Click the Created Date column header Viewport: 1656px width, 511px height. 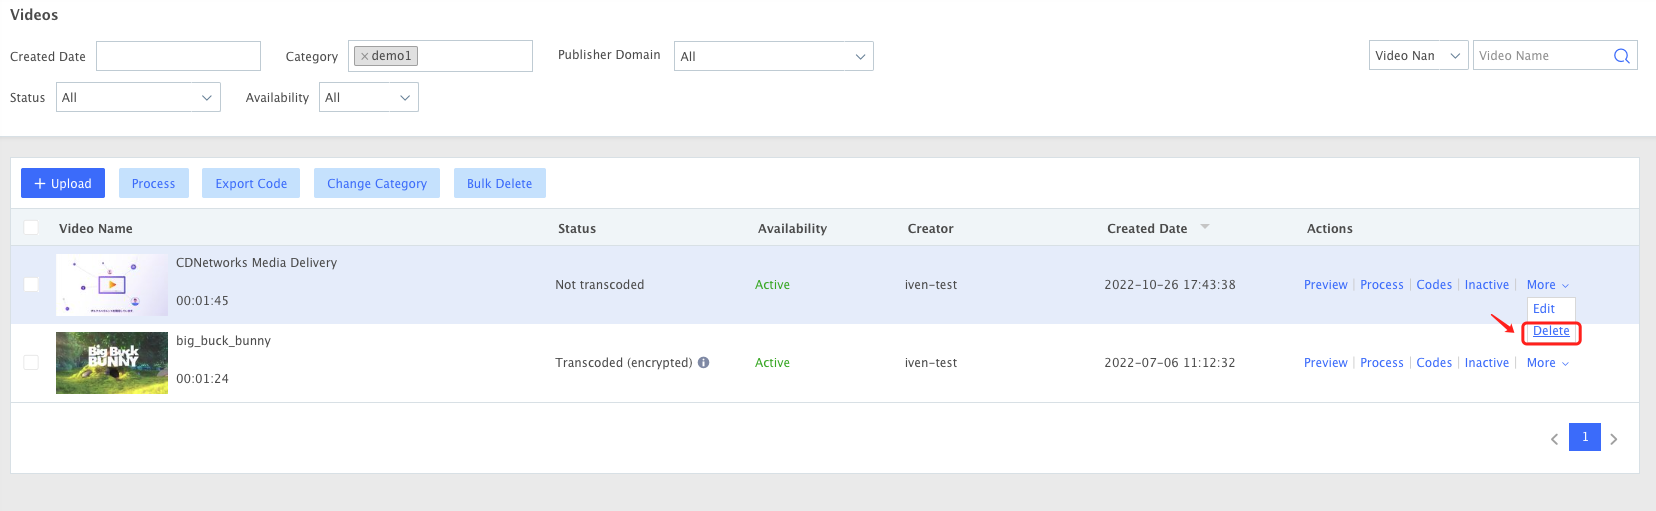tap(1147, 229)
